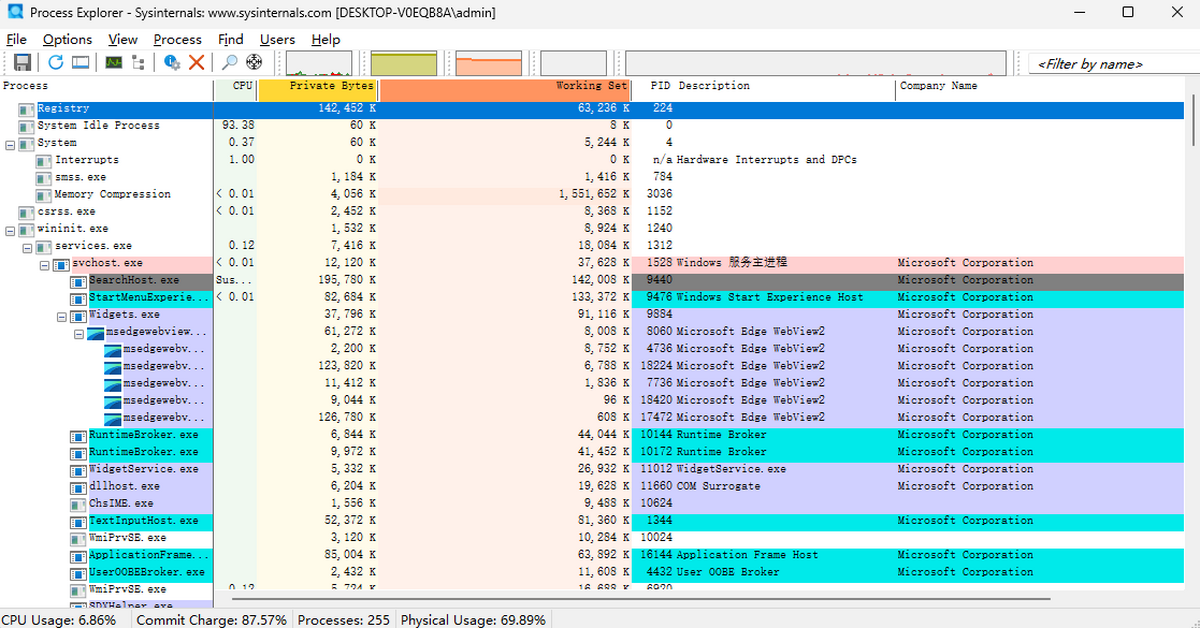Sort by the Process column header
This screenshot has height=628, width=1200.
coord(107,87)
